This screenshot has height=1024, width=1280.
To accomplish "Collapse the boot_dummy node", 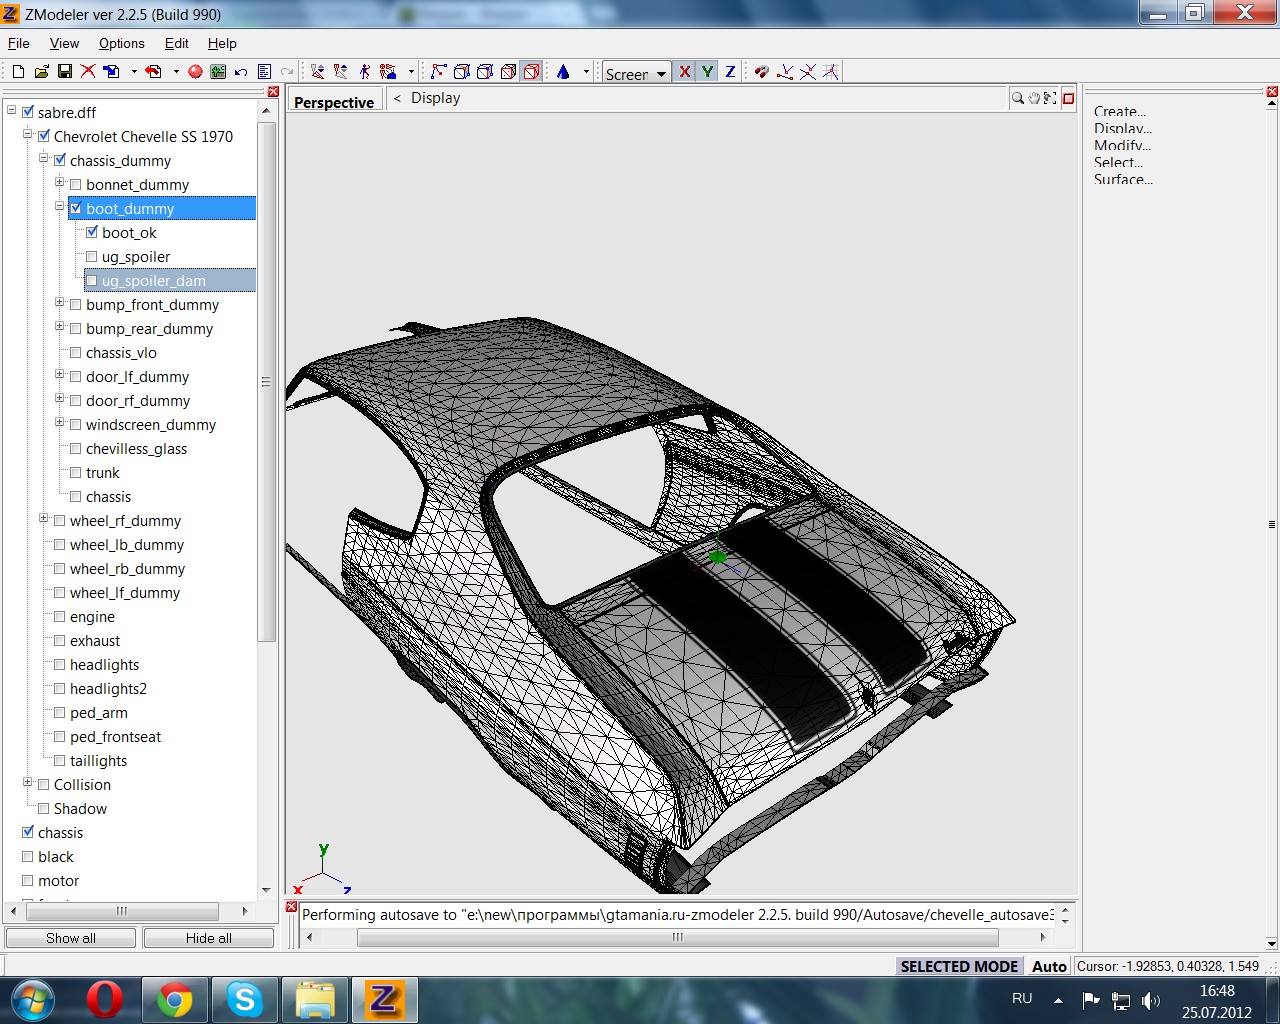I will click(59, 207).
